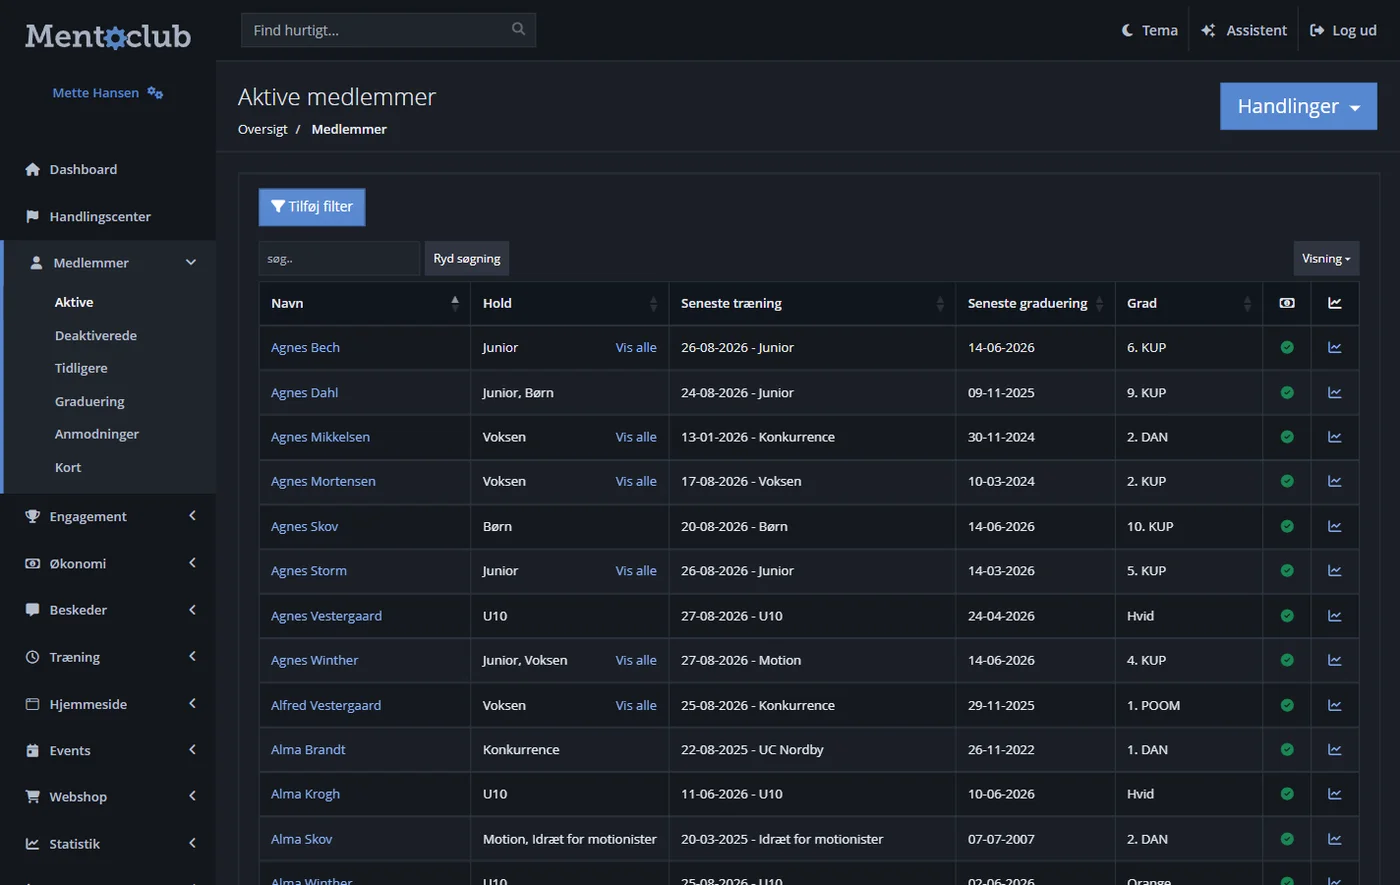Click the search magnifier icon in top bar
The width and height of the screenshot is (1400, 885).
pyautogui.click(x=518, y=29)
